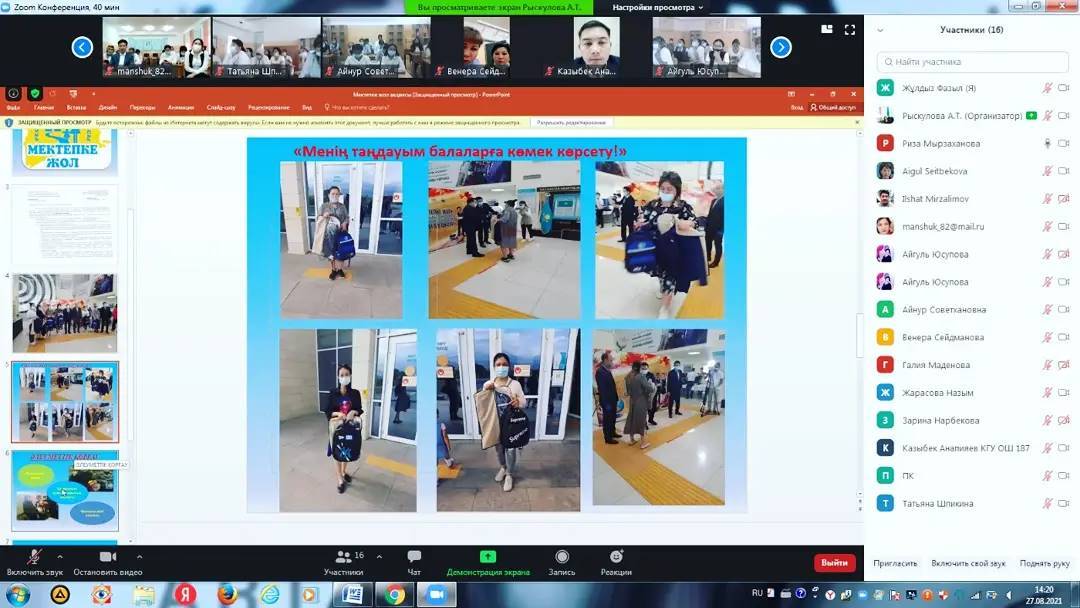Image resolution: width=1080 pixels, height=608 pixels.
Task: Collapse the Участники panel header chevron
Action: [880, 30]
